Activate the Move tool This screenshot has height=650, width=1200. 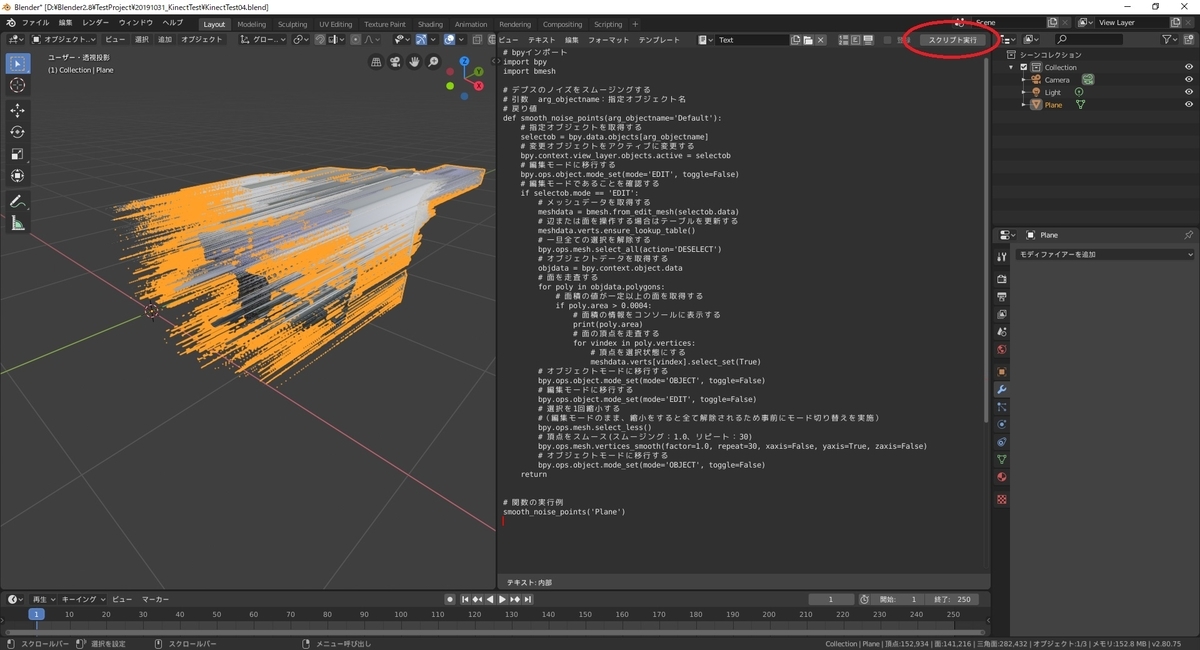(x=18, y=110)
